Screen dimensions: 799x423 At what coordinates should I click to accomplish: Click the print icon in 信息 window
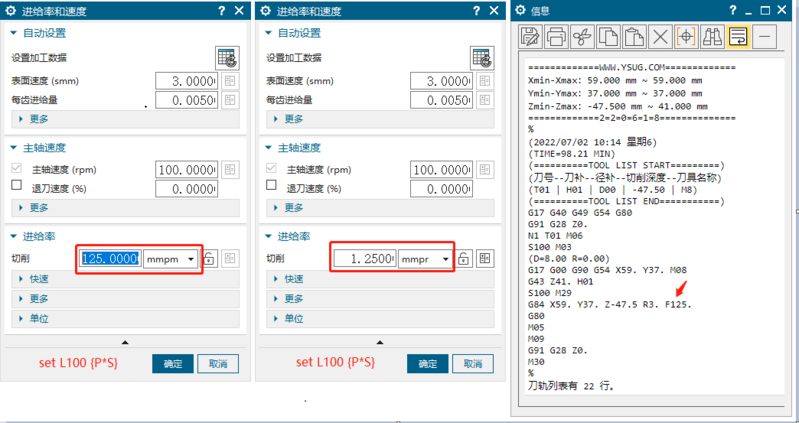pos(556,37)
